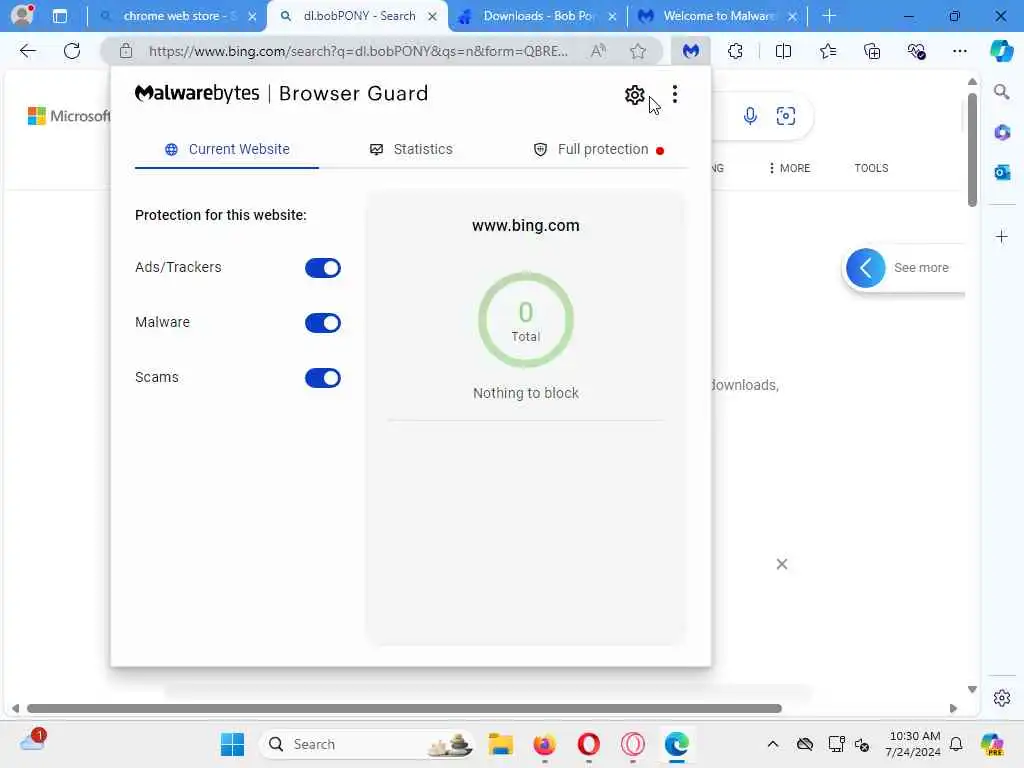Open Edge profile avatar icon
This screenshot has width=1024, height=768.
(22, 16)
